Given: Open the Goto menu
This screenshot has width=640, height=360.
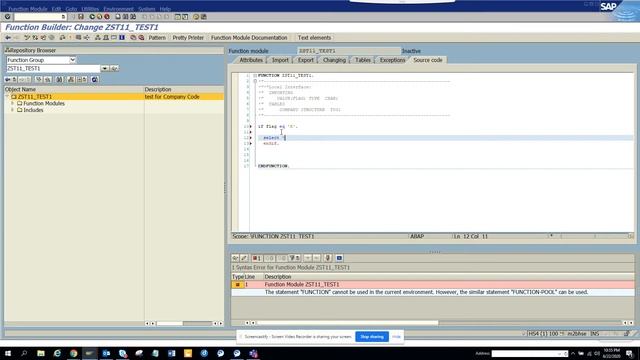Looking at the screenshot, I should (71, 9).
